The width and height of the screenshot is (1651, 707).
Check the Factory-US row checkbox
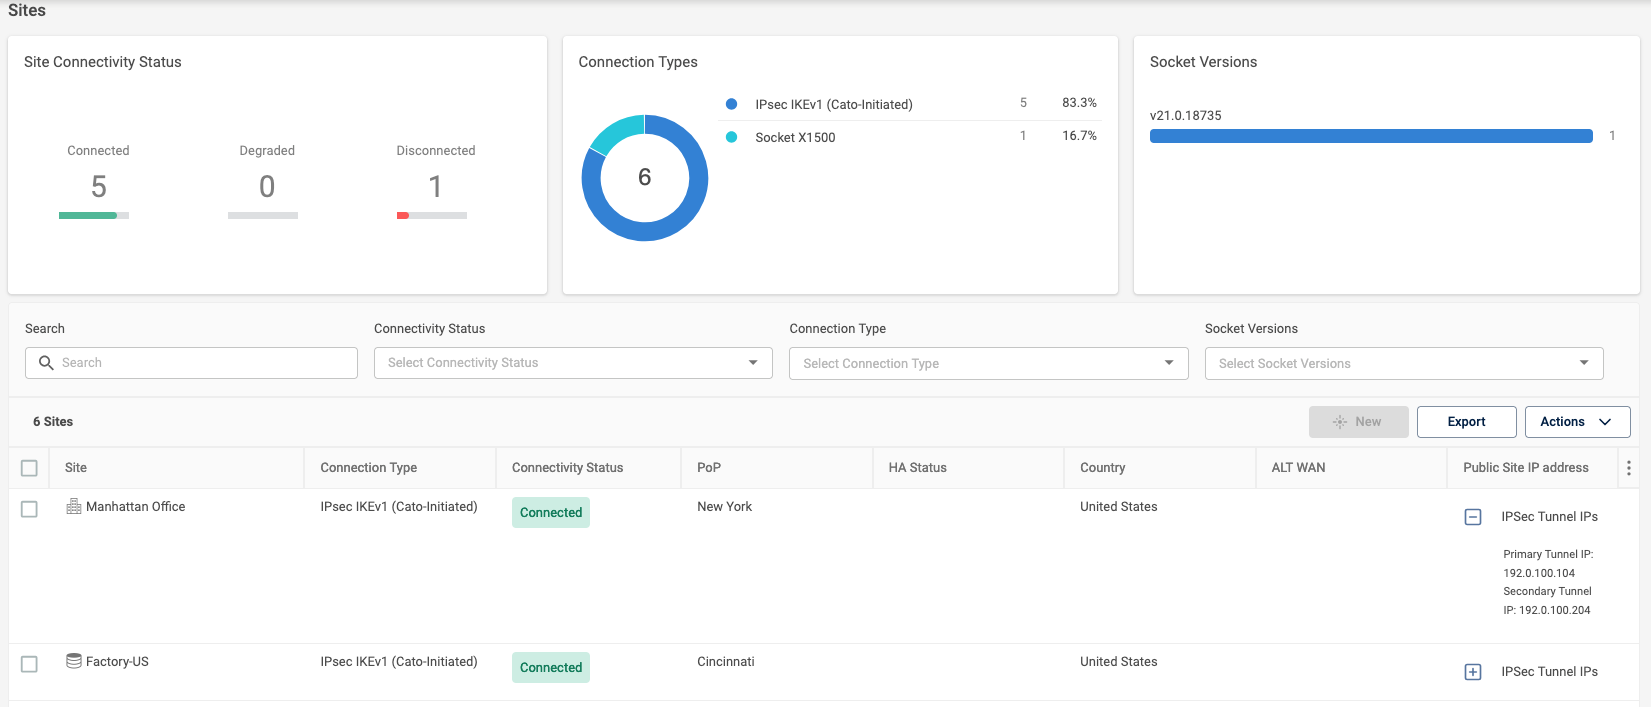tap(29, 664)
